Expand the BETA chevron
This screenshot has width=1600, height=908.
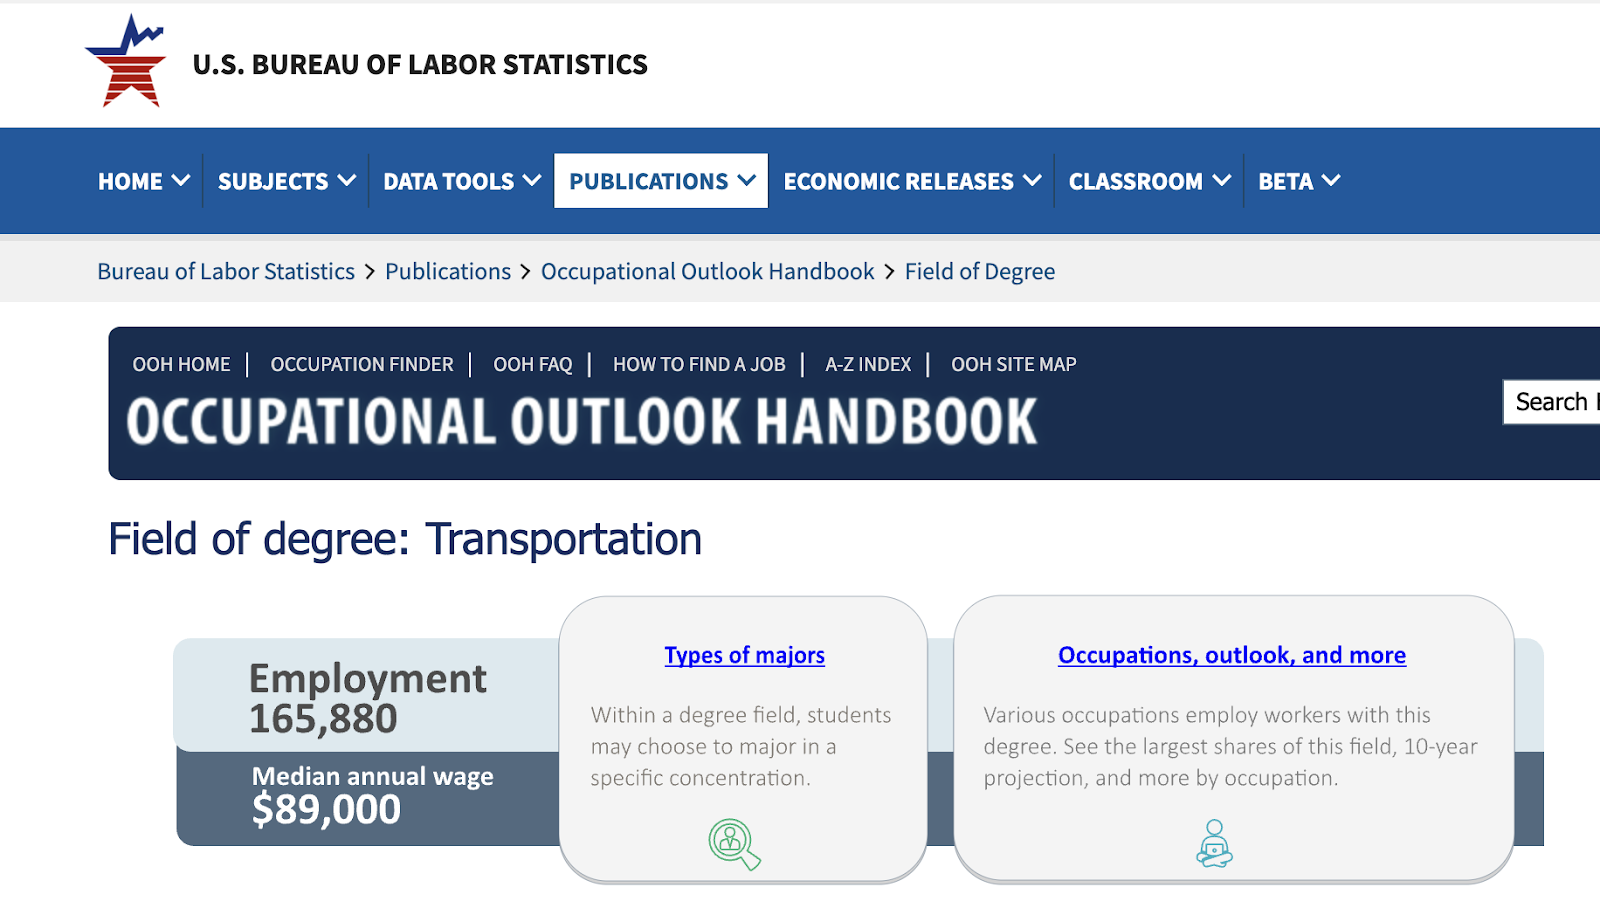(1331, 181)
